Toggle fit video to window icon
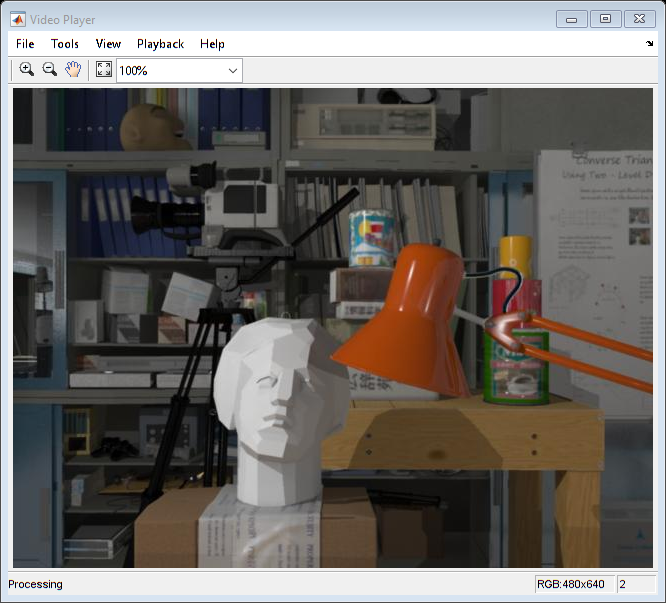The width and height of the screenshot is (666, 603). (x=103, y=70)
